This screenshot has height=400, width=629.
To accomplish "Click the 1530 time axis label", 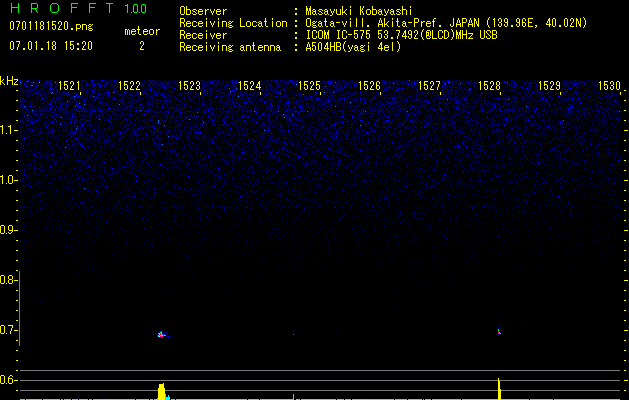I will 609,86.
